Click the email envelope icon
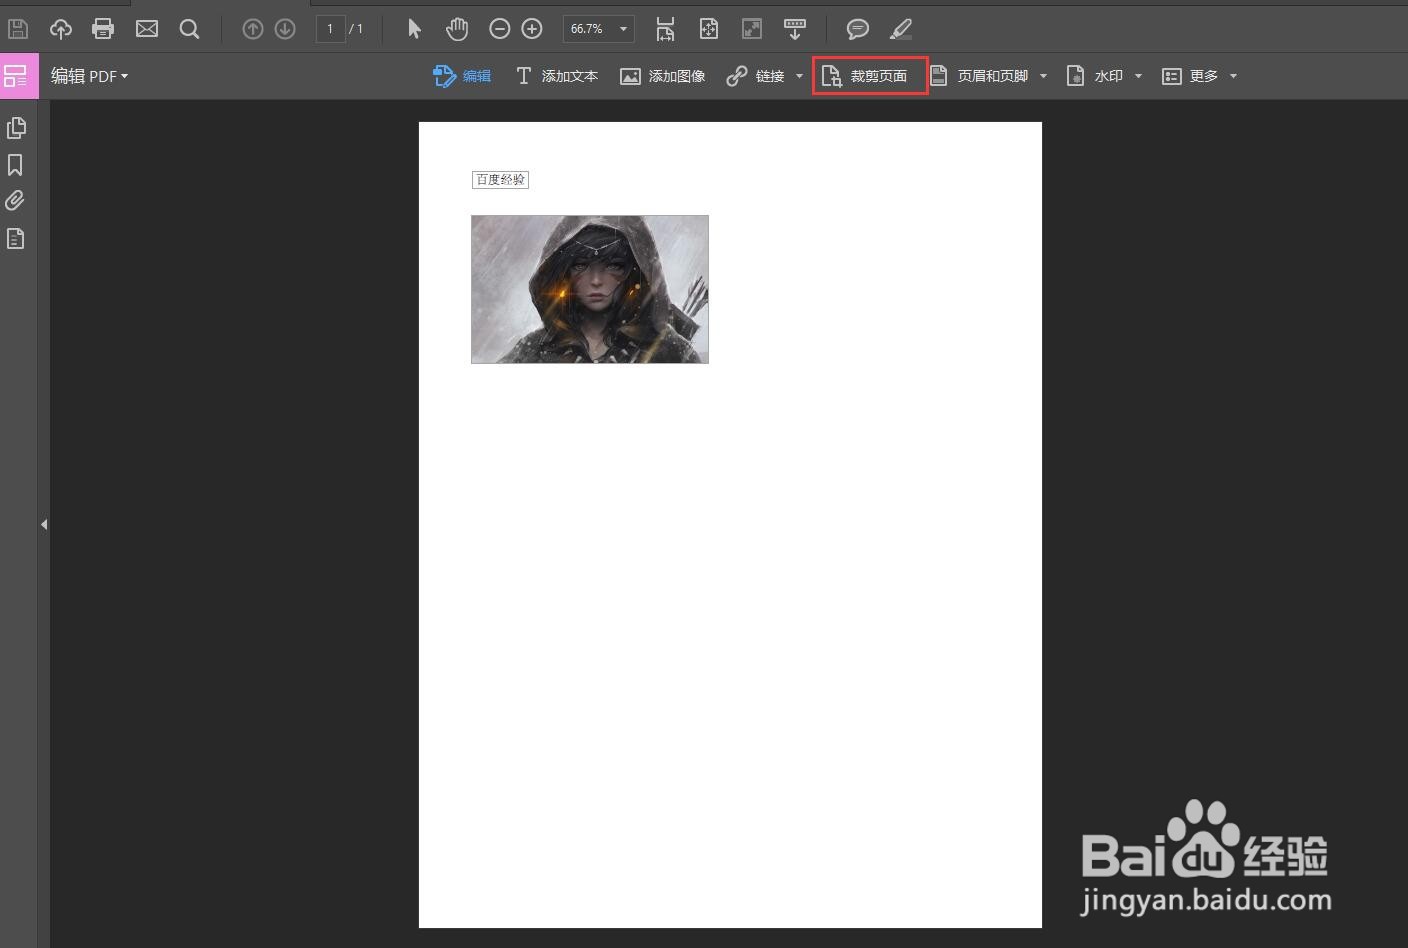 (x=147, y=29)
